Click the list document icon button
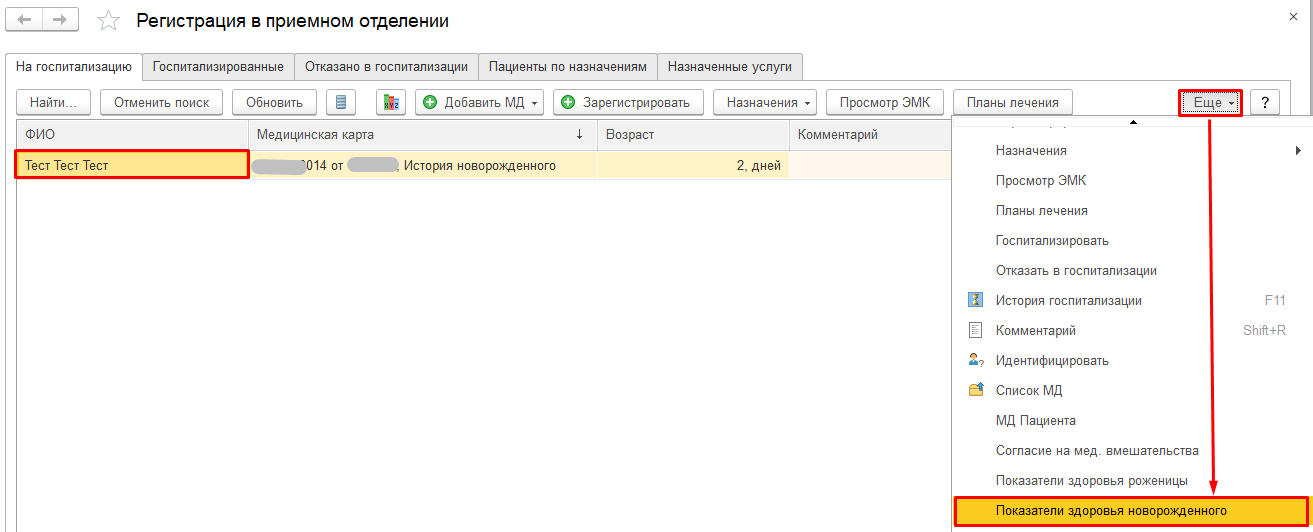1313x532 pixels. point(341,102)
